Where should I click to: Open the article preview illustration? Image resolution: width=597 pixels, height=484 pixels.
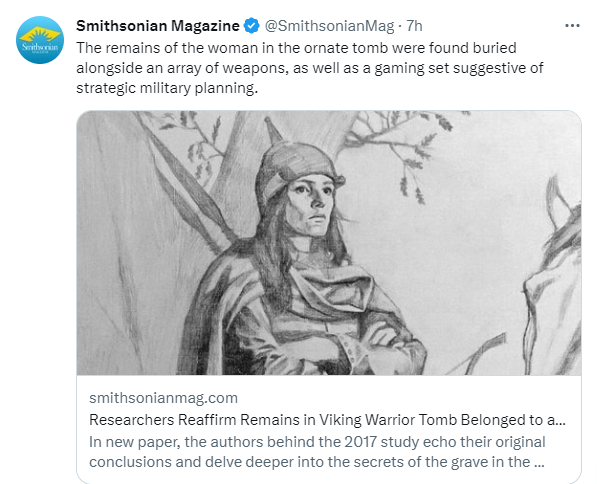coord(329,243)
